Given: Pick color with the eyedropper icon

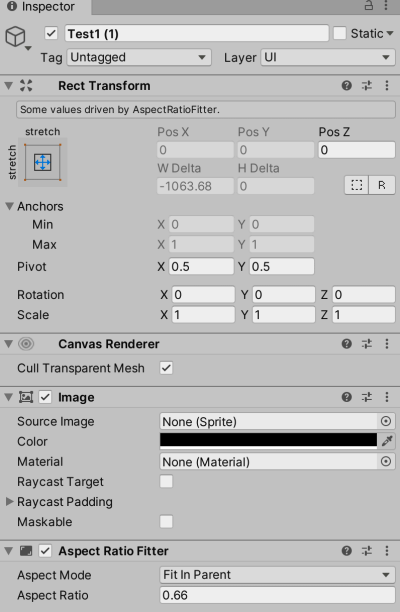Looking at the screenshot, I should (x=387, y=441).
